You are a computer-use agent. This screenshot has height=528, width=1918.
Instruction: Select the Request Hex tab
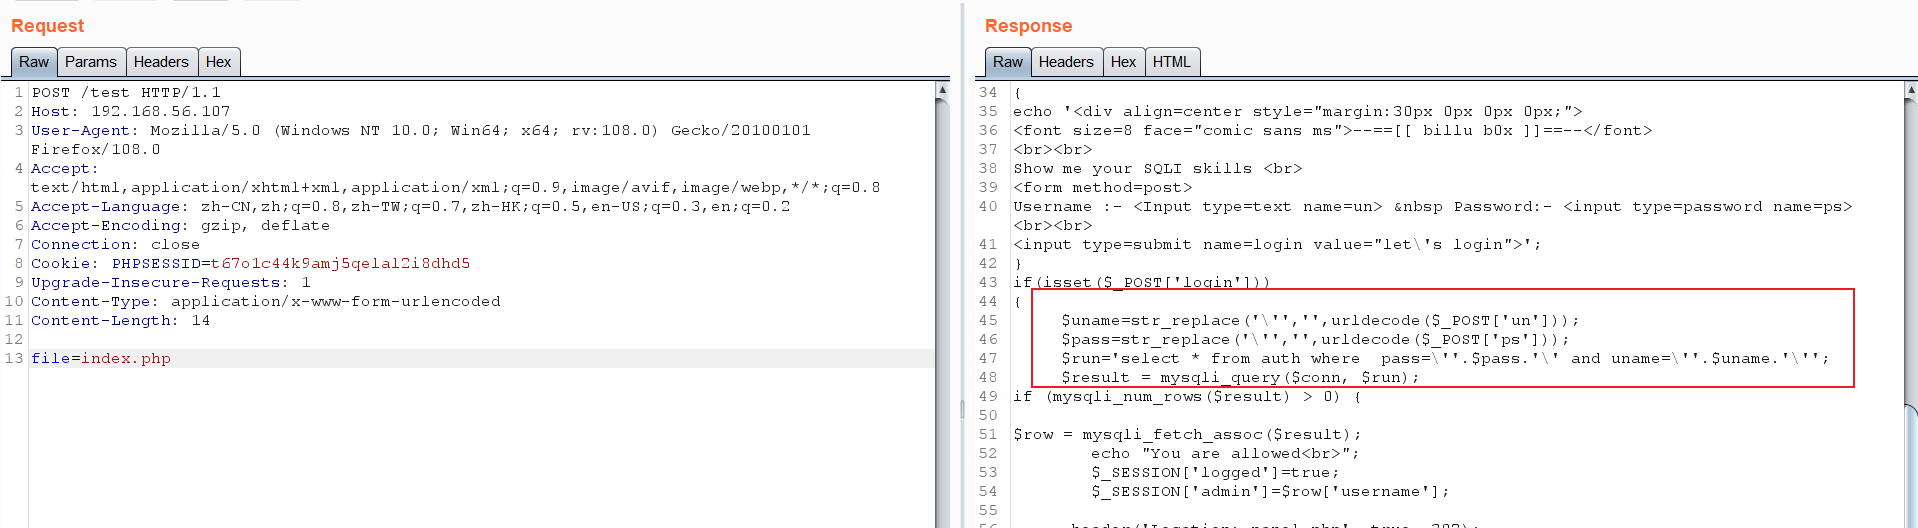[218, 62]
